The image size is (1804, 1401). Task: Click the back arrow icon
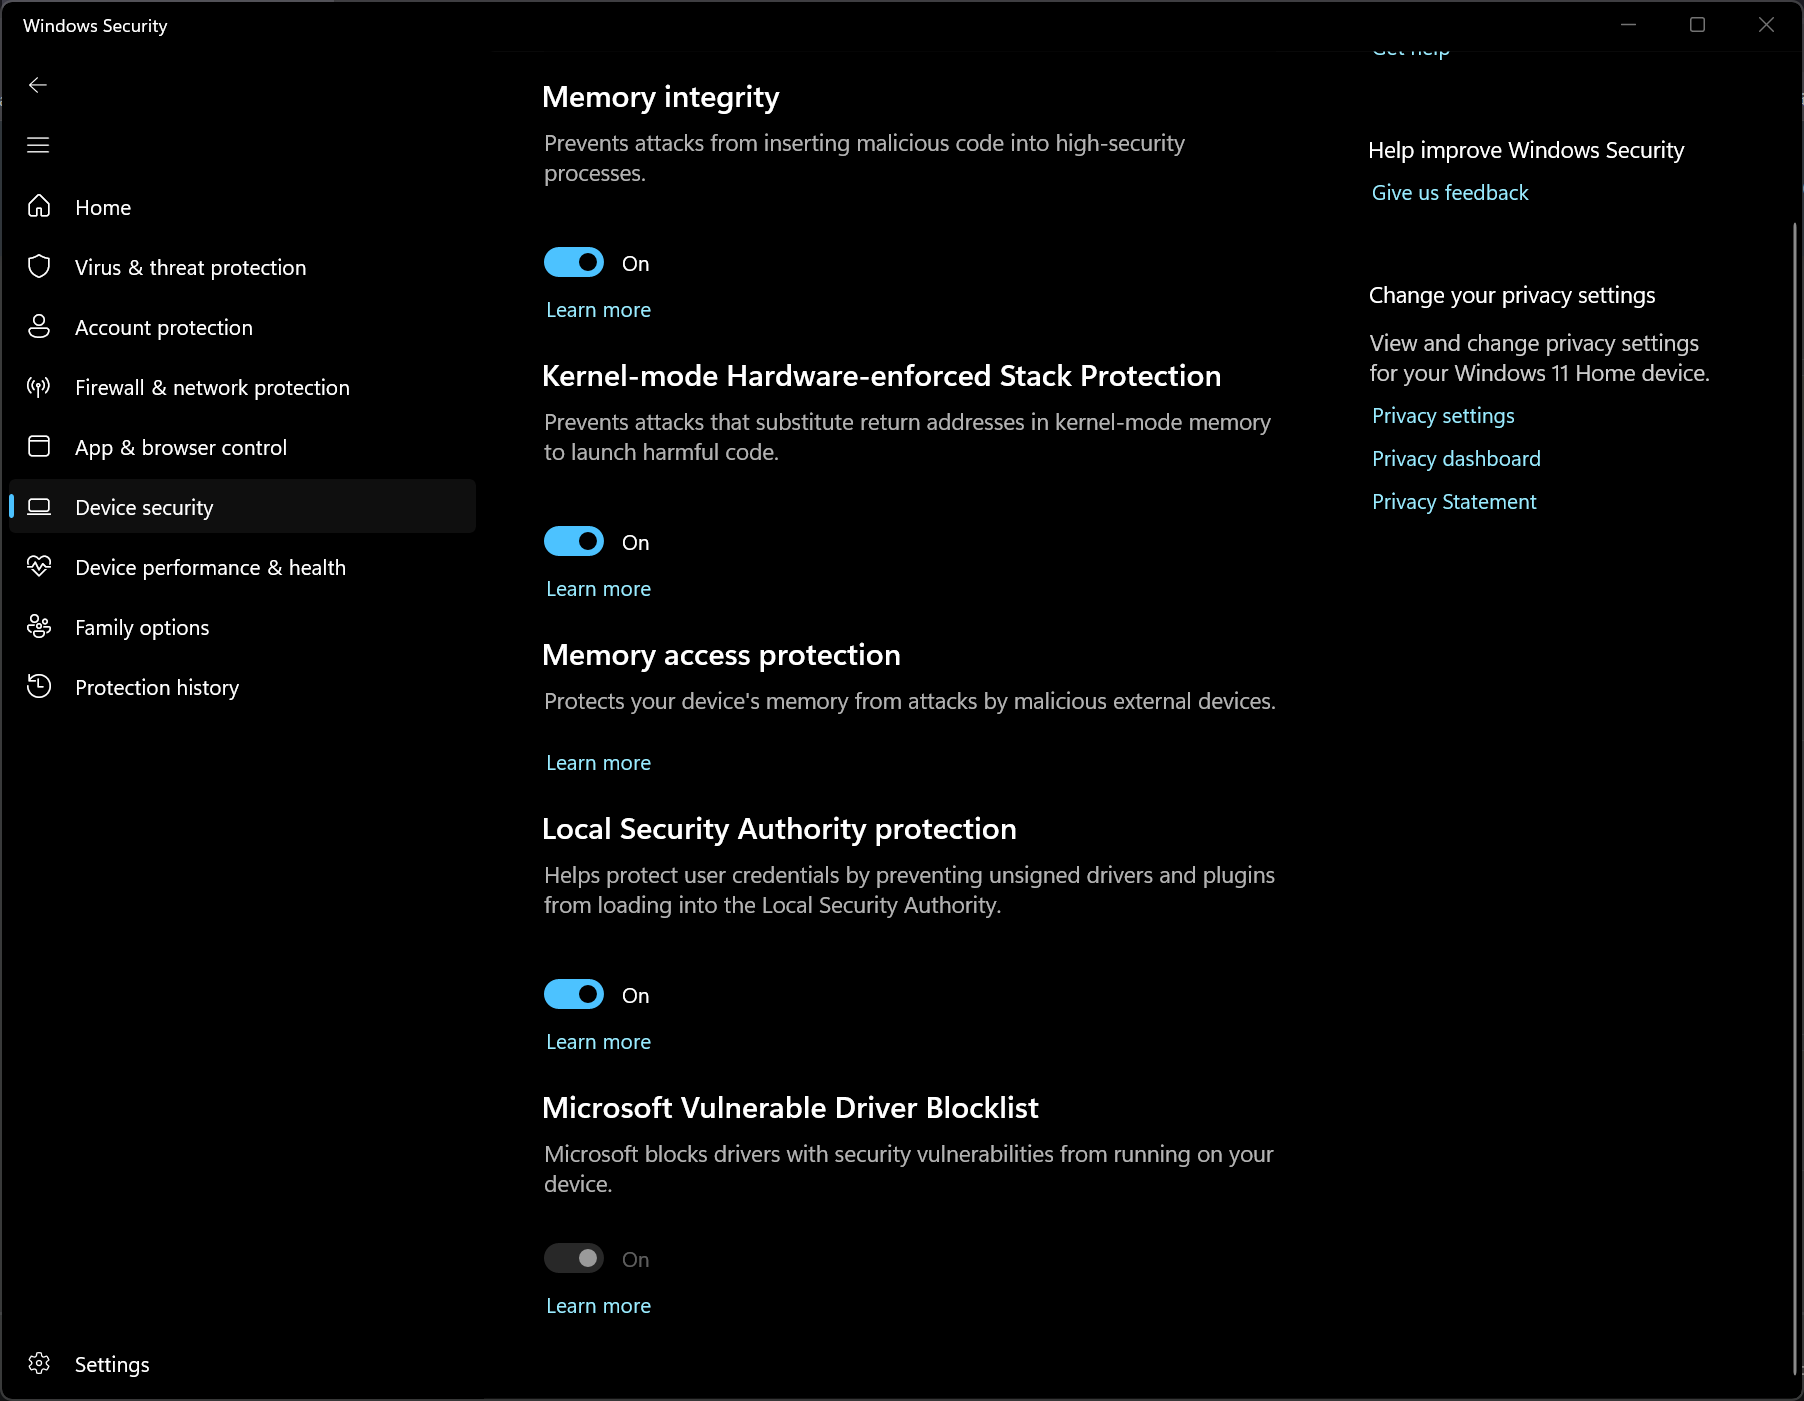pyautogui.click(x=38, y=85)
